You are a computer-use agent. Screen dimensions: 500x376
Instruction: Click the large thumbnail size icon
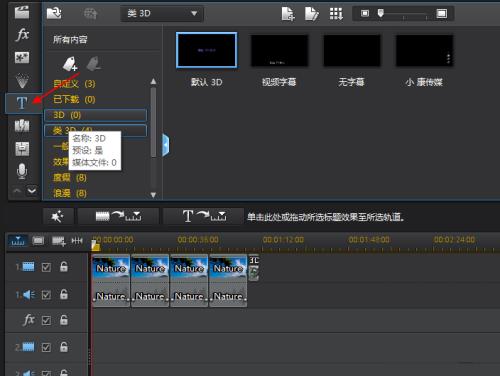tap(442, 13)
